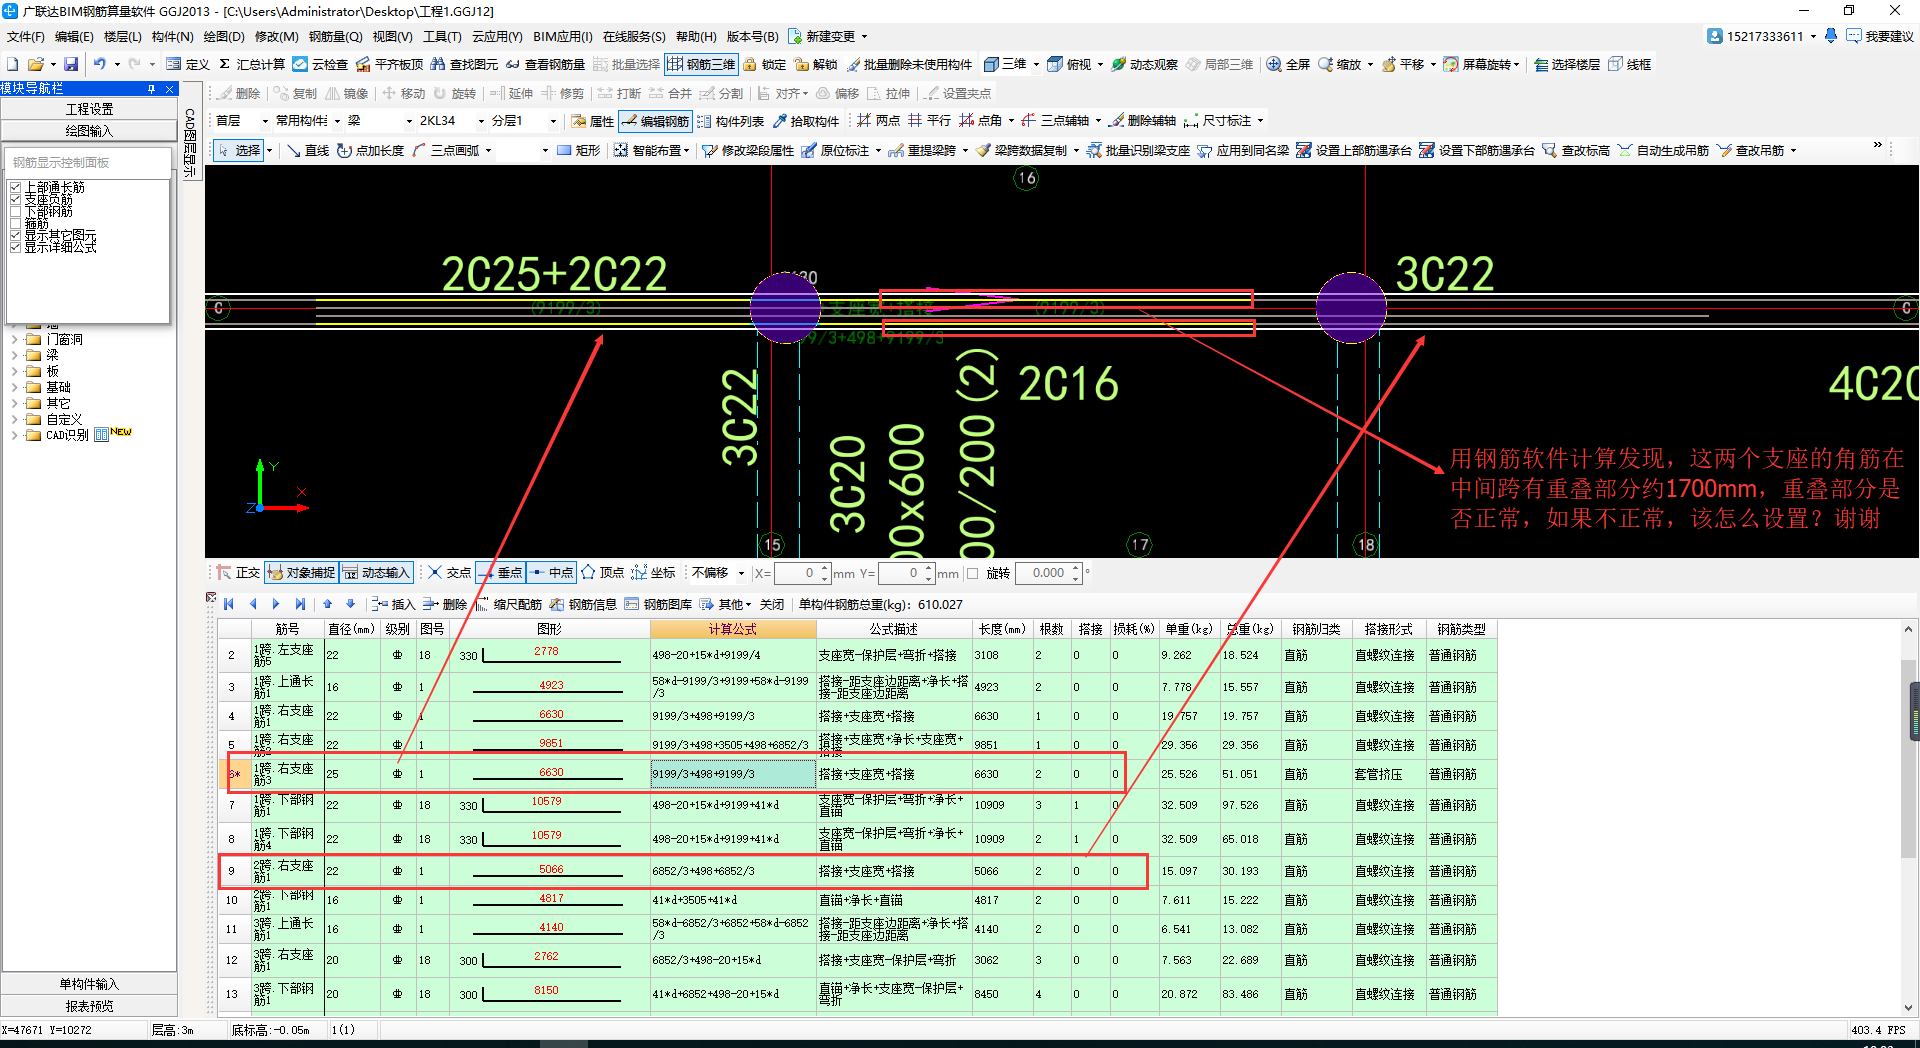The width and height of the screenshot is (1920, 1048).
Task: Open the BIM应用(I) menu
Action: click(562, 36)
